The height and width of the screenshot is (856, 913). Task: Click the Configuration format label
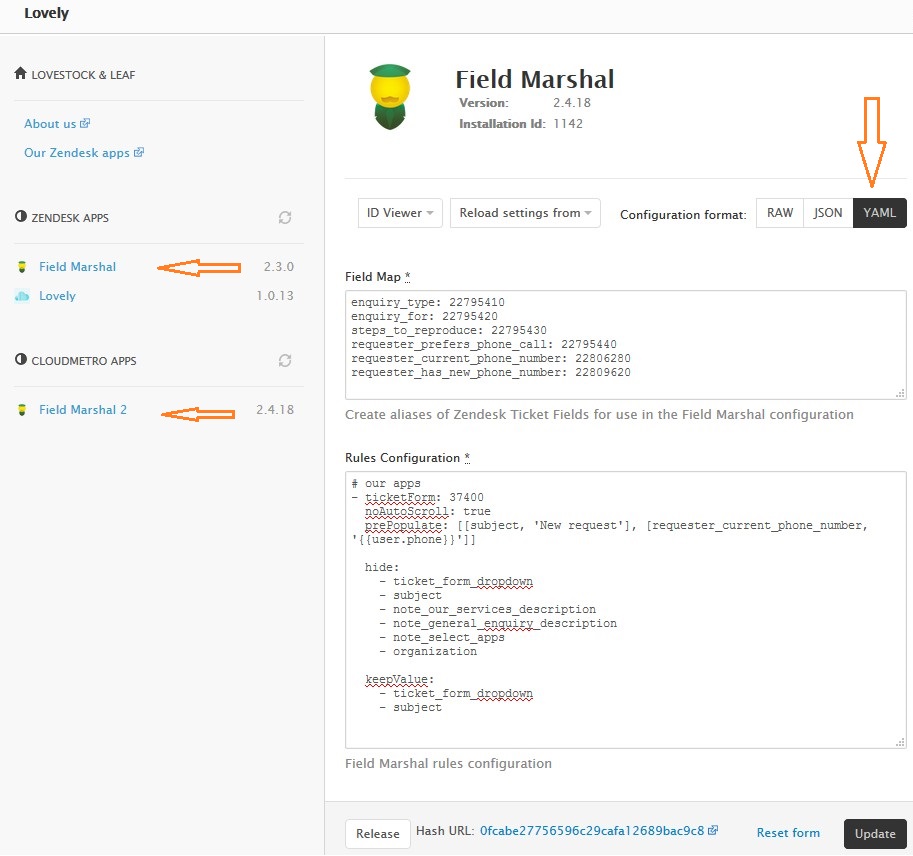click(683, 215)
